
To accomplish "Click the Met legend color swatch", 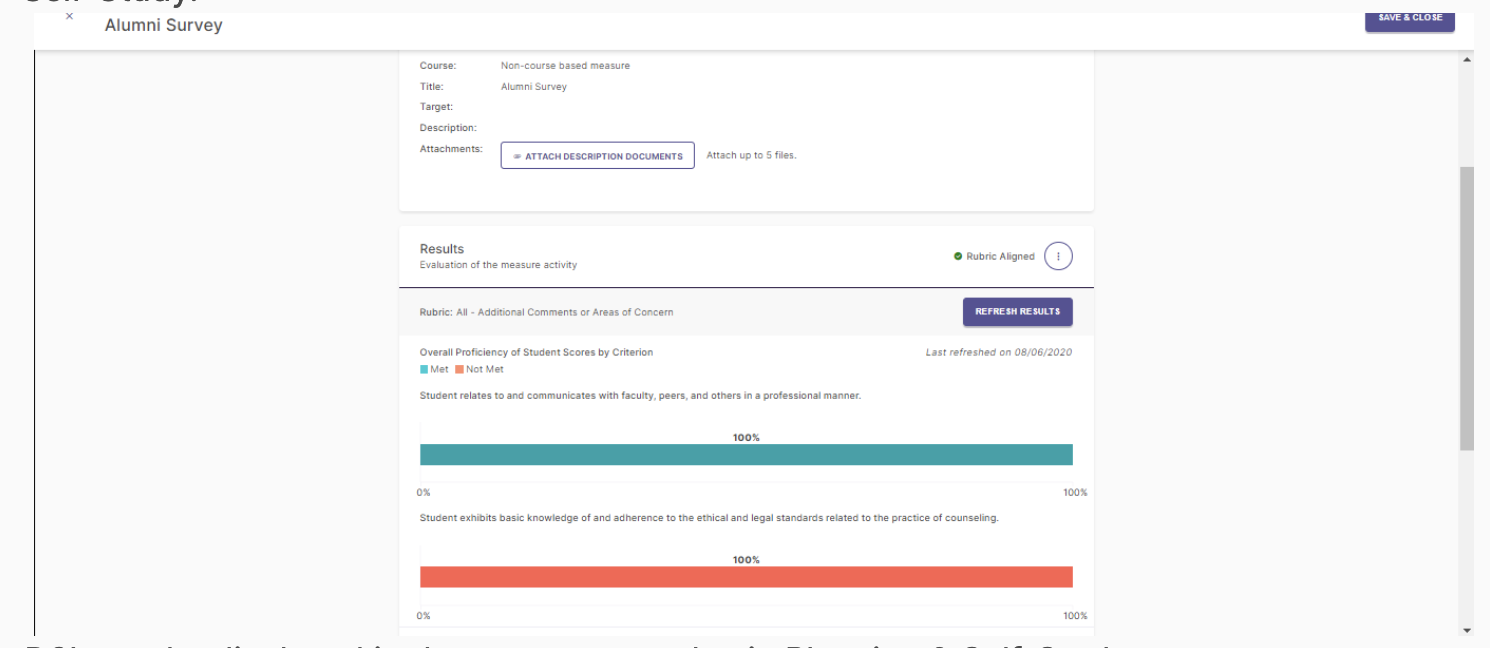I will pos(424,370).
